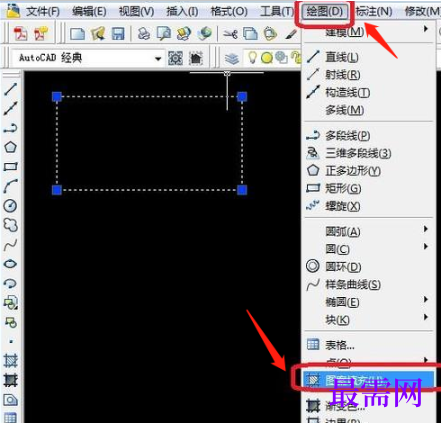Click the Match Properties brush icon
Image resolution: width=441 pixels, height=424 pixels.
coord(291,34)
